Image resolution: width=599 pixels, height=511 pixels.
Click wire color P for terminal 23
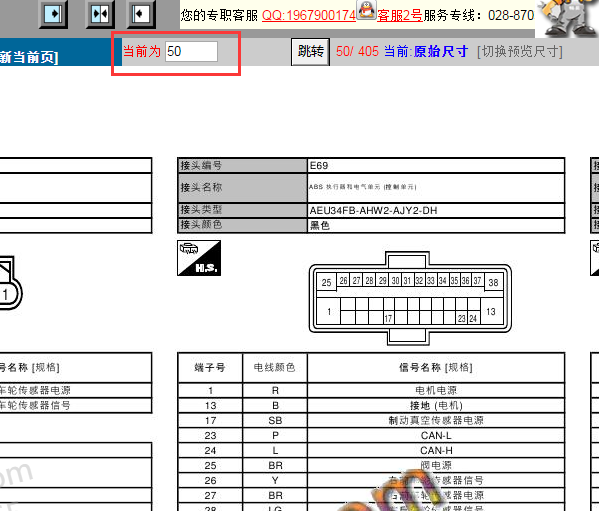point(275,435)
